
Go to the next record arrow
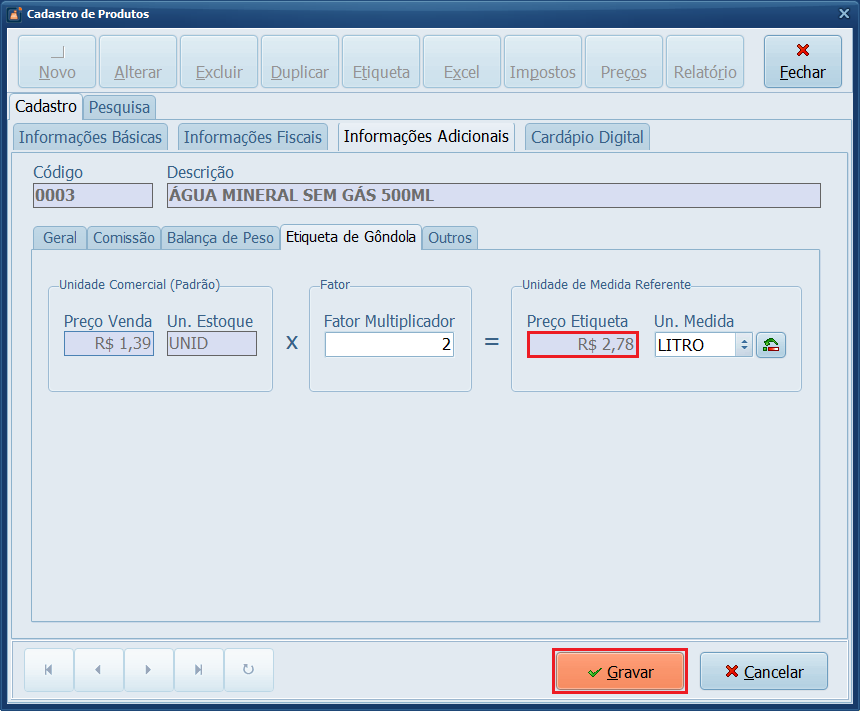(x=148, y=670)
